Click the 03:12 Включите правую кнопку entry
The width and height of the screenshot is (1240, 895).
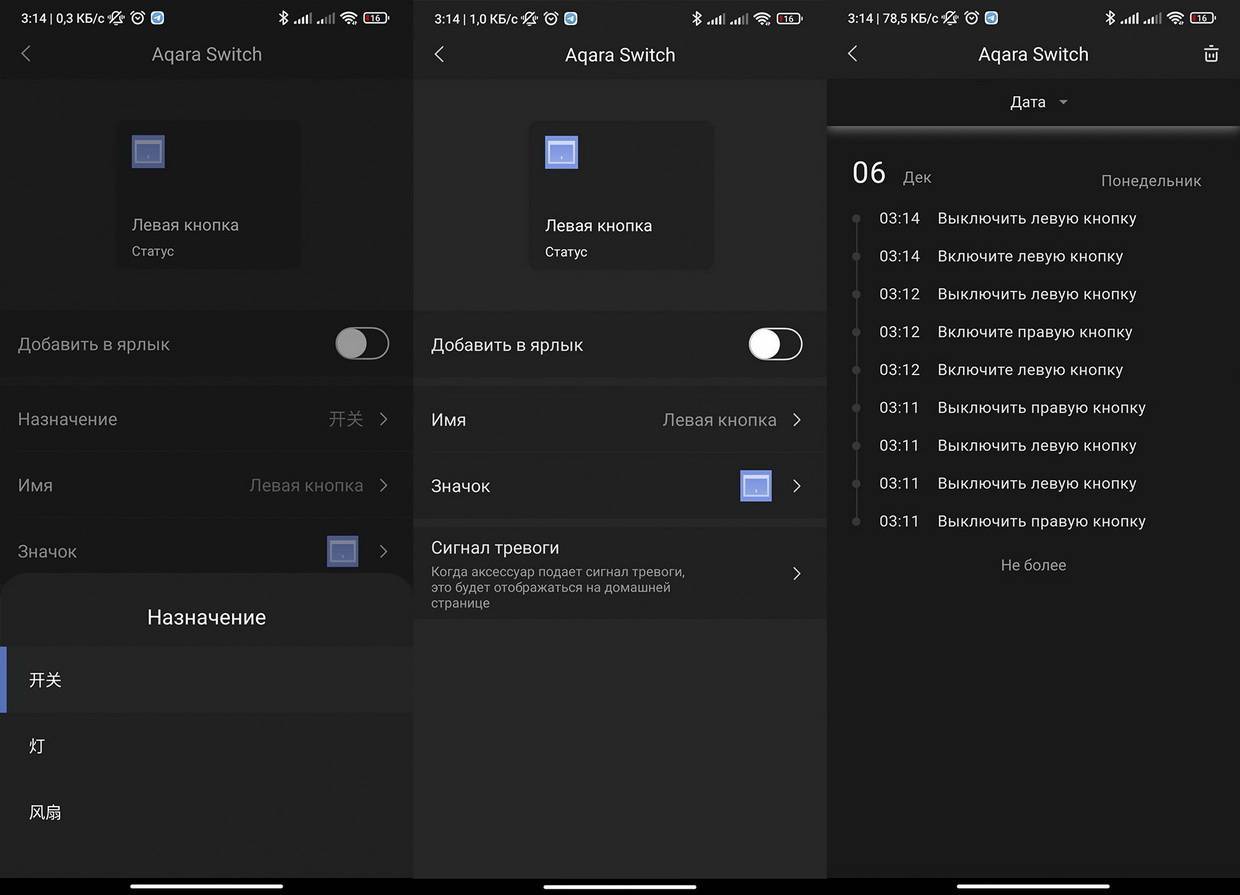click(1034, 332)
